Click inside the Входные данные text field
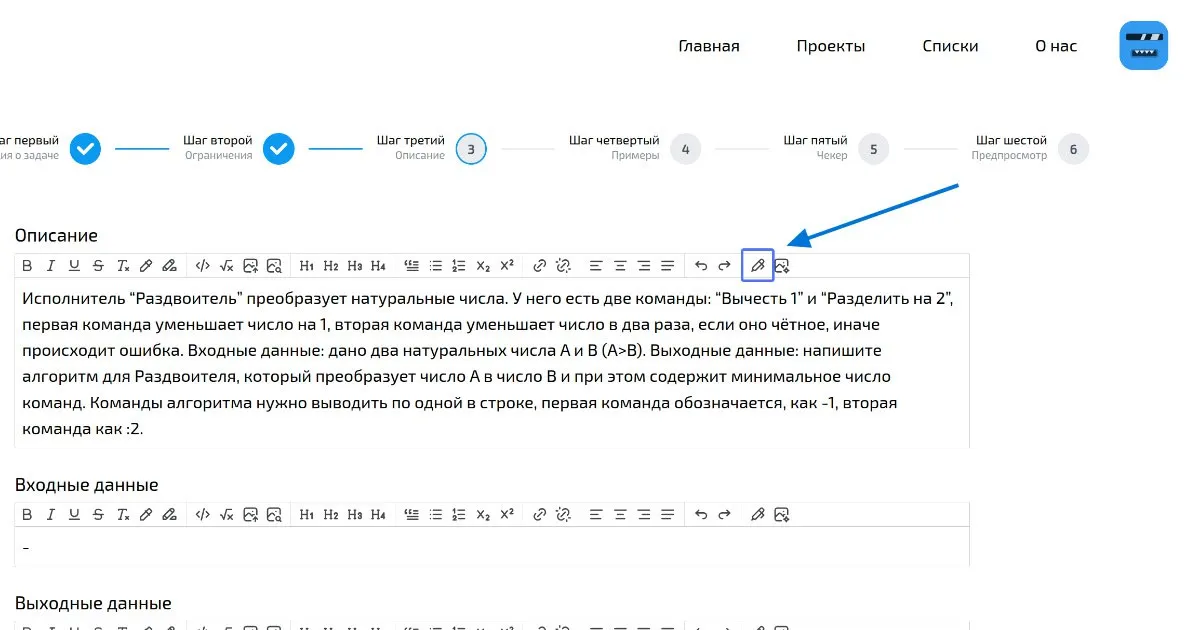 [x=400, y=548]
